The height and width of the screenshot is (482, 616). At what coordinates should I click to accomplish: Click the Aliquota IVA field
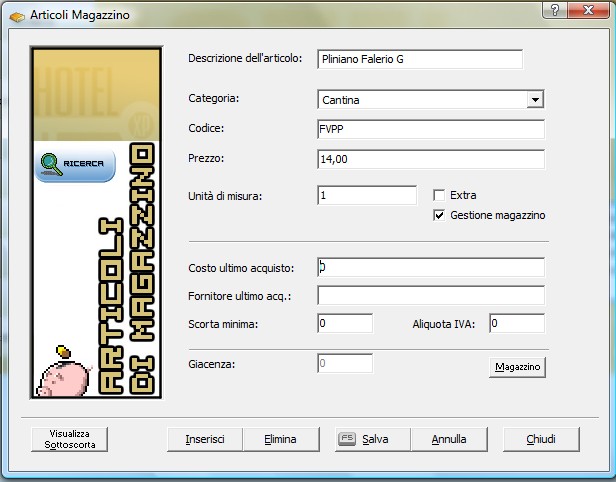[x=517, y=323]
